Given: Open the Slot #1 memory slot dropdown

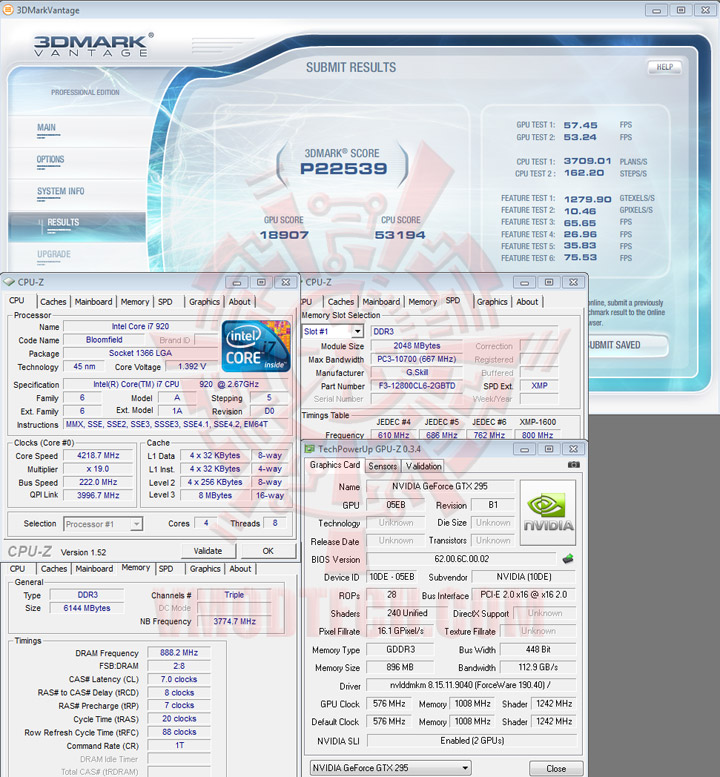Looking at the screenshot, I should (358, 332).
